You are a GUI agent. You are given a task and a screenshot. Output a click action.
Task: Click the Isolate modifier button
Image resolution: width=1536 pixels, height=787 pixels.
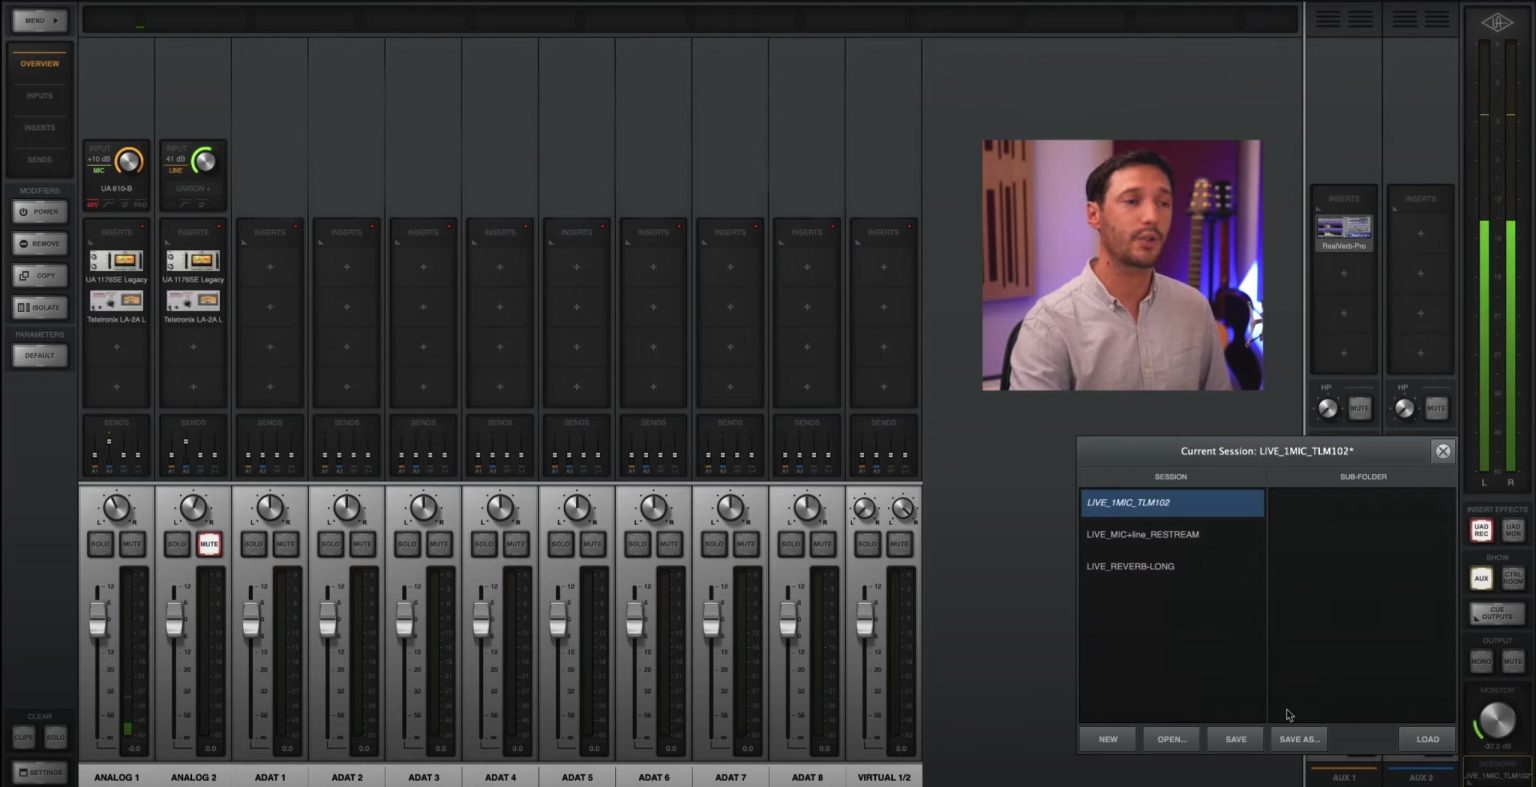[x=40, y=308]
